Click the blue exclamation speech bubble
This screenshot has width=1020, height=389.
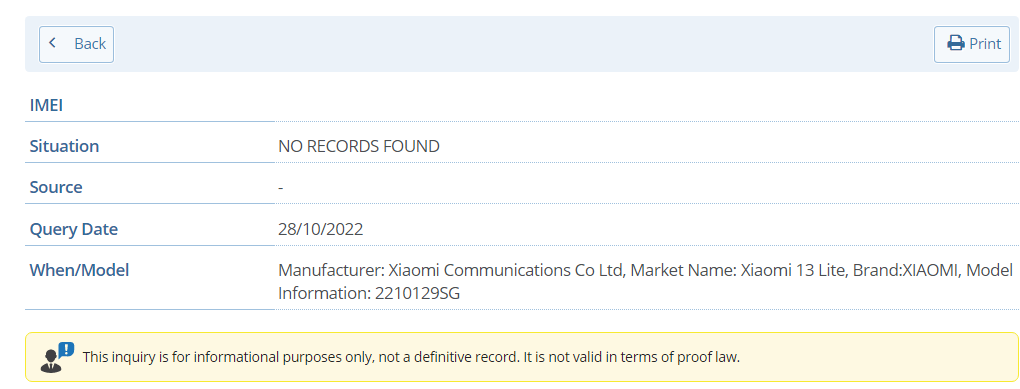(66, 350)
